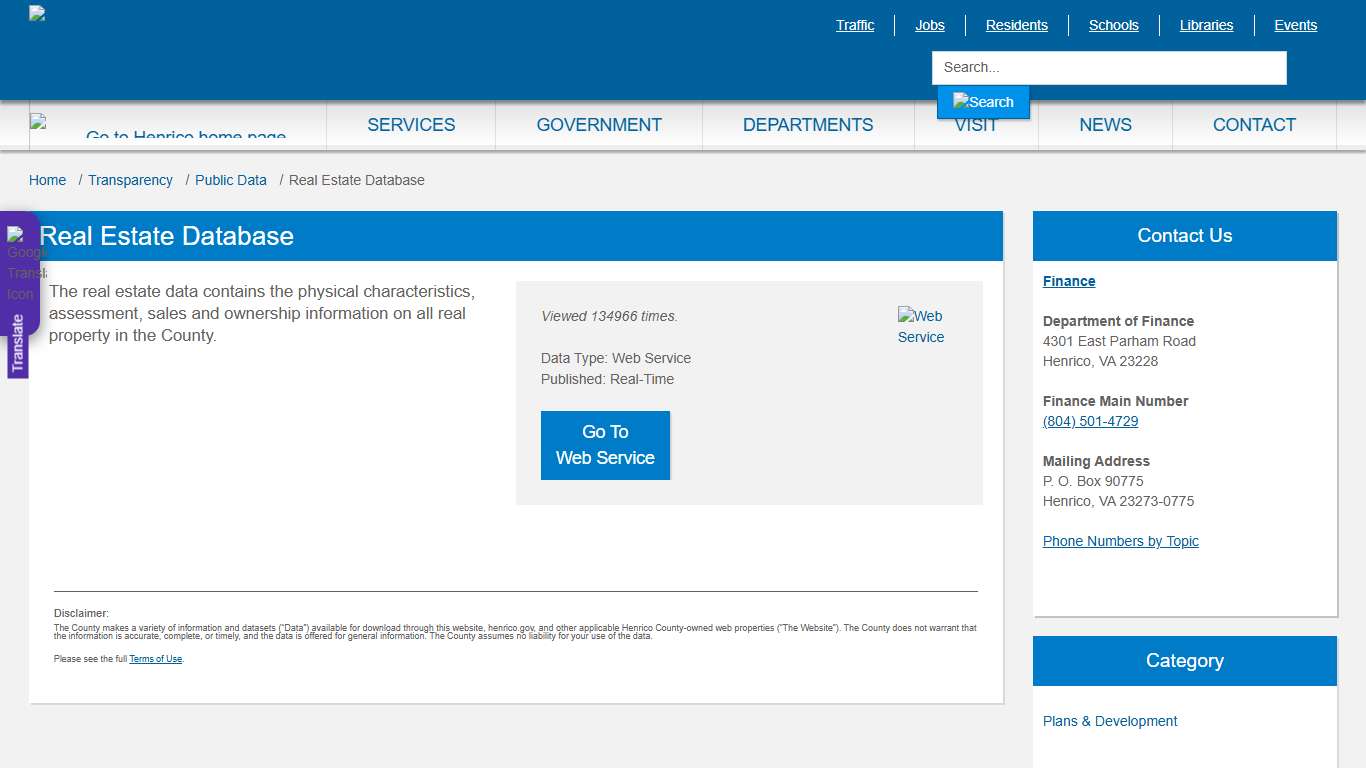Click inside the Search input box

pos(1108,67)
